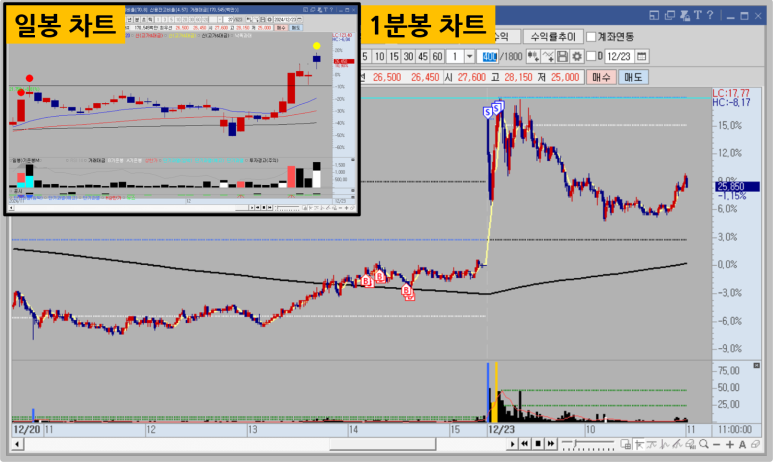Screen dimensions: 773x462
Task: Open the minute interval dropdown arrow
Action: 469,57
